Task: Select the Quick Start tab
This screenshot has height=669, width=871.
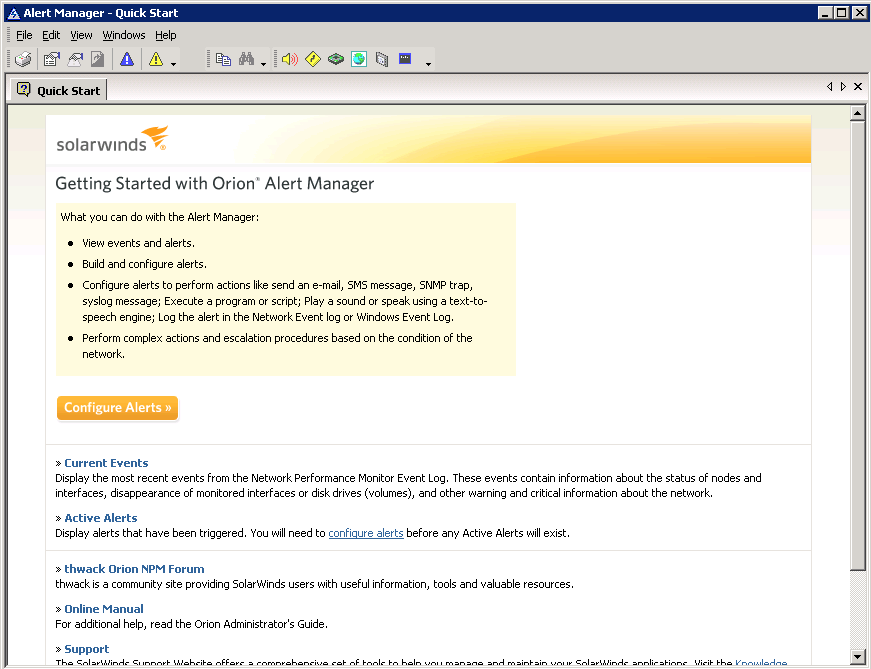Action: click(59, 90)
